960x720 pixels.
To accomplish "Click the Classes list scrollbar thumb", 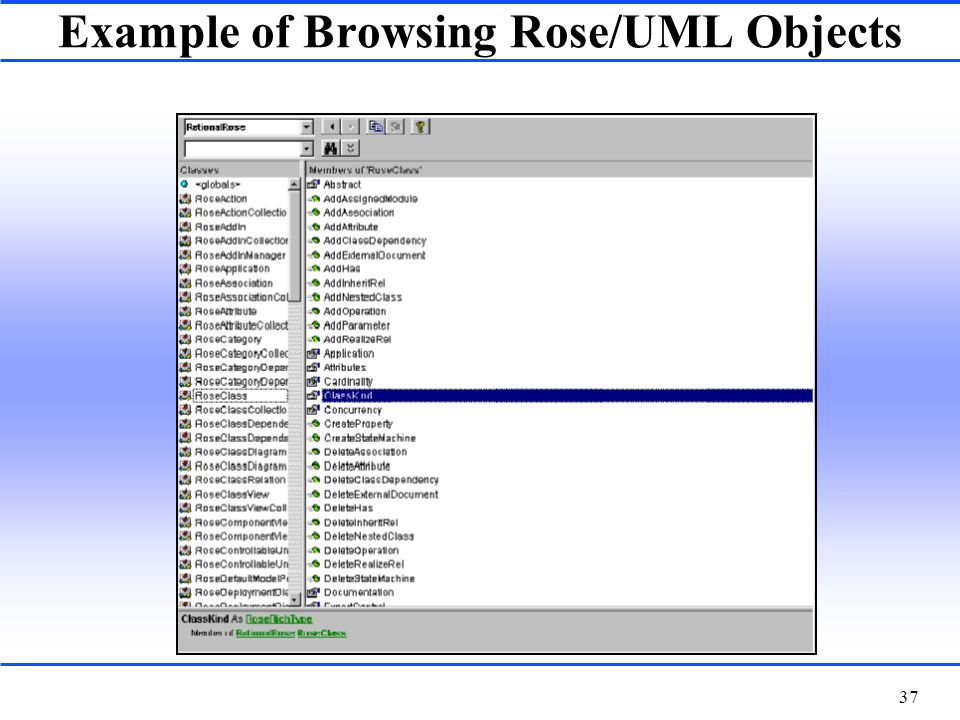I will click(294, 246).
